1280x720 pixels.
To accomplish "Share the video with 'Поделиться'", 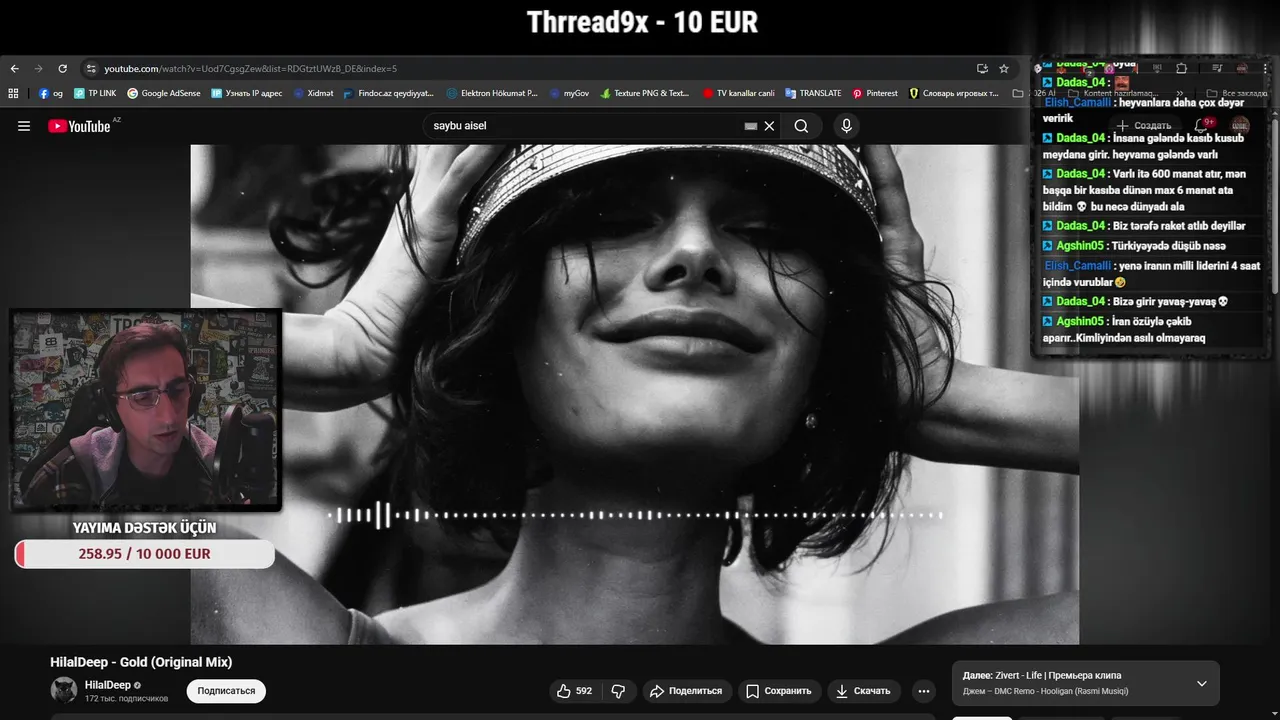I will pyautogui.click(x=686, y=691).
